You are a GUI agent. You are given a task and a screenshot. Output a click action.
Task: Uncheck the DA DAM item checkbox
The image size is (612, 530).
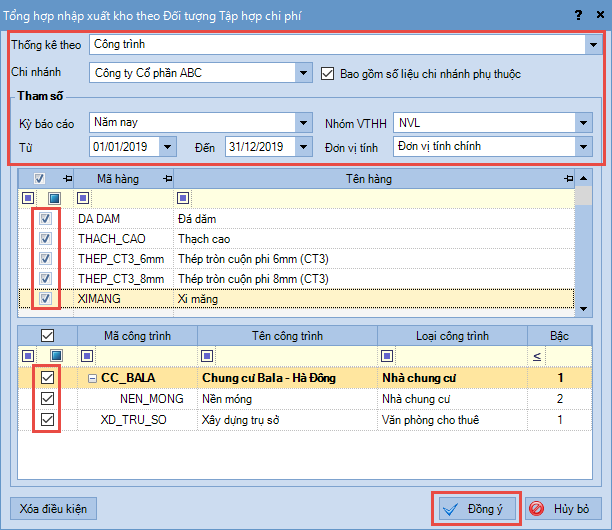[x=45, y=219]
